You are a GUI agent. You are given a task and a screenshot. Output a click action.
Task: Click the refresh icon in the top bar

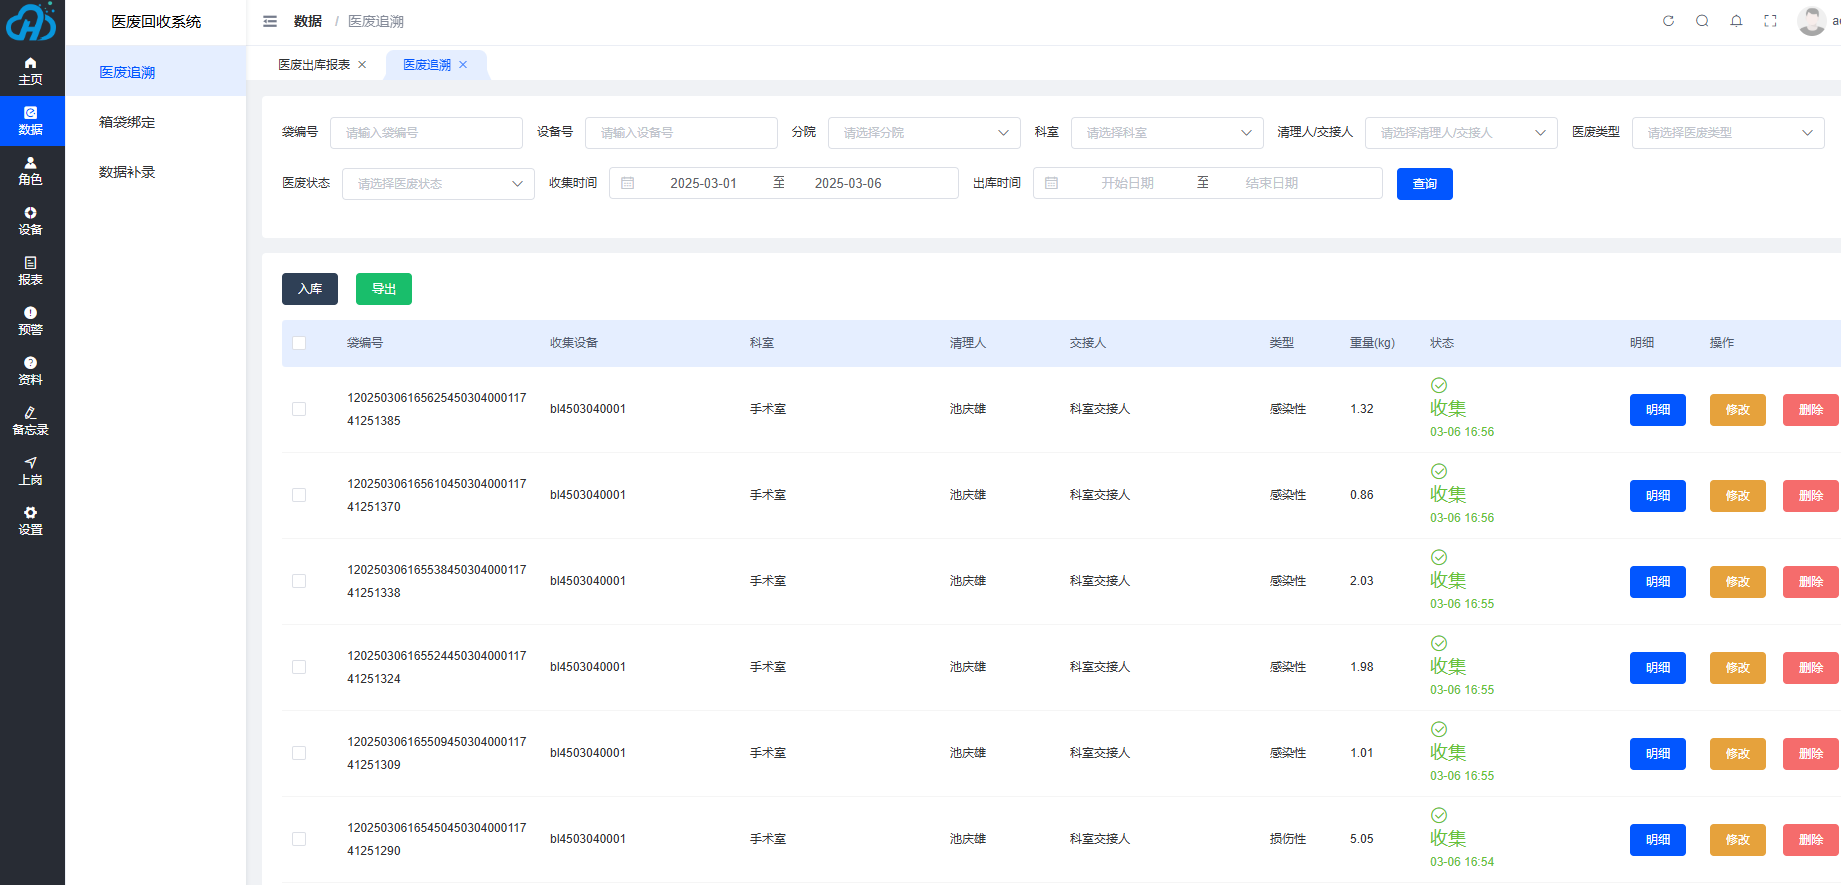(1668, 21)
